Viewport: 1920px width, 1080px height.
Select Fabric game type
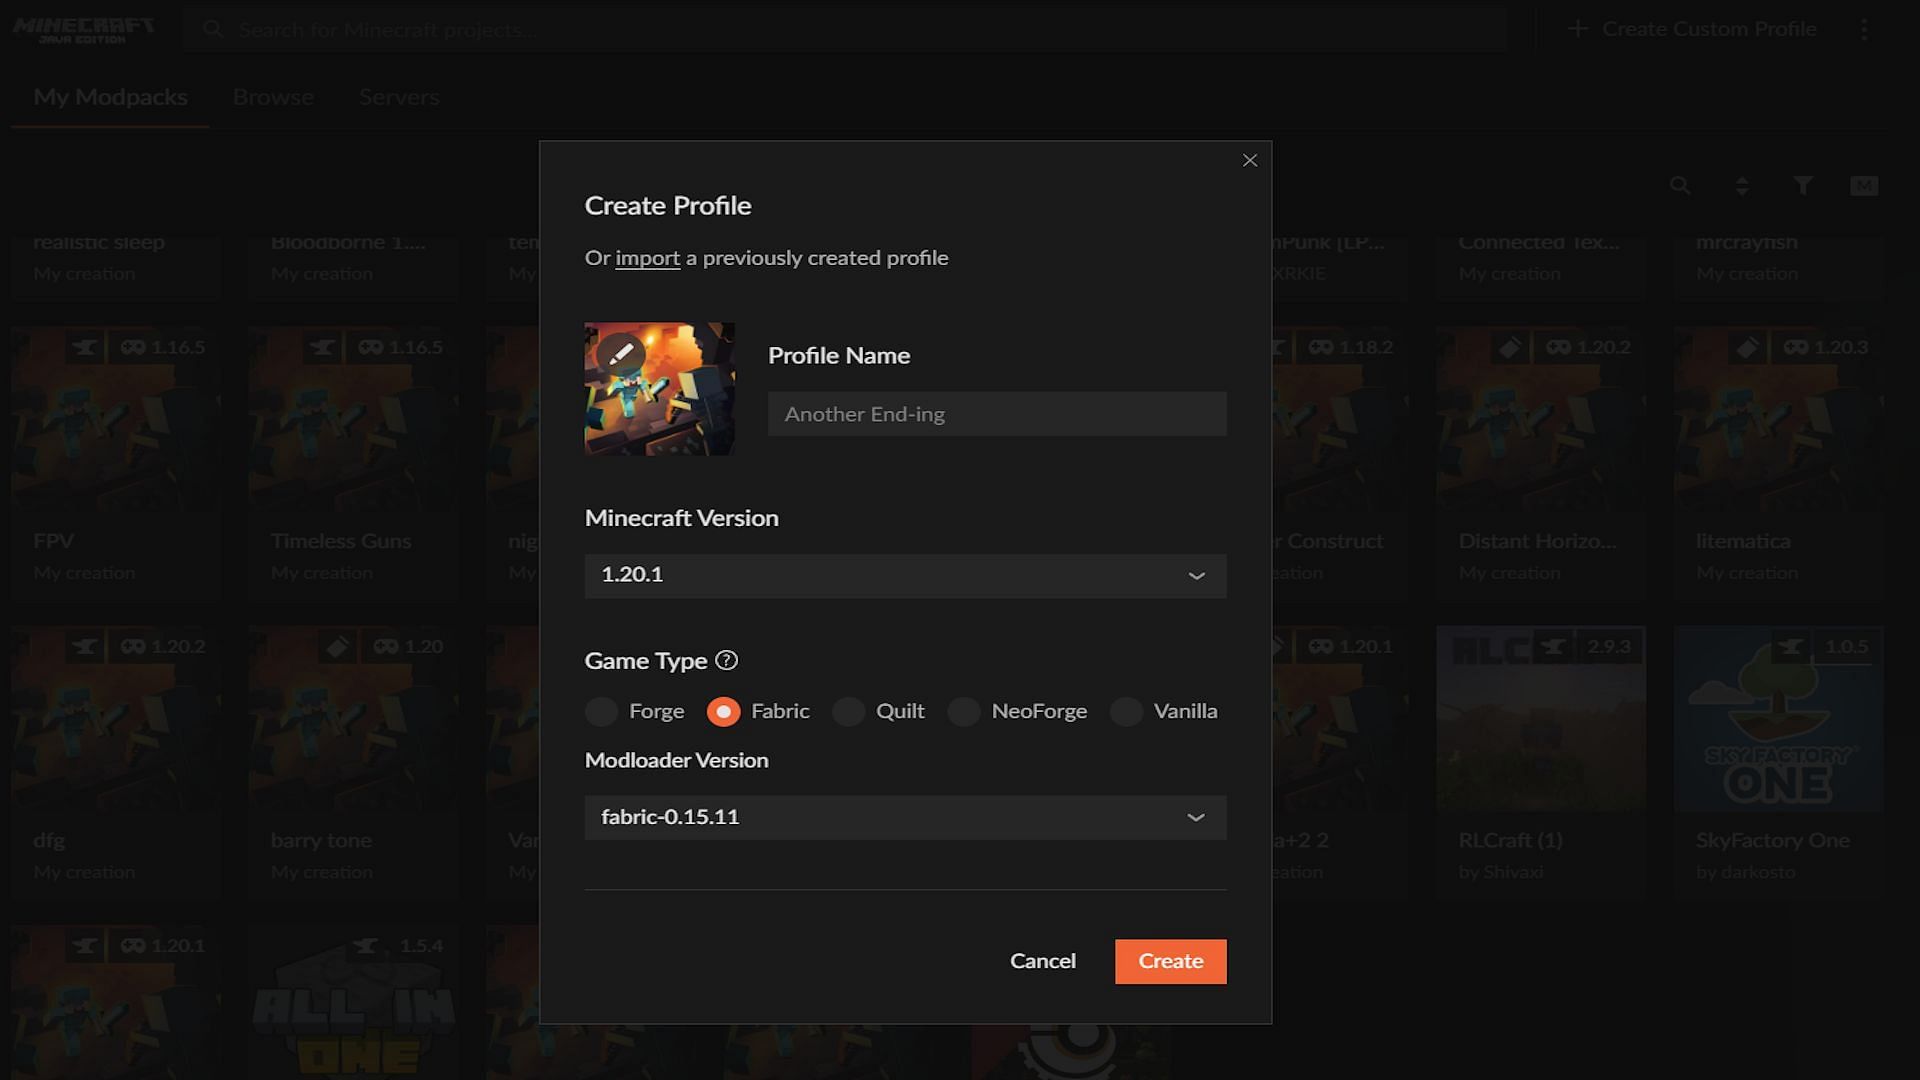tap(723, 711)
